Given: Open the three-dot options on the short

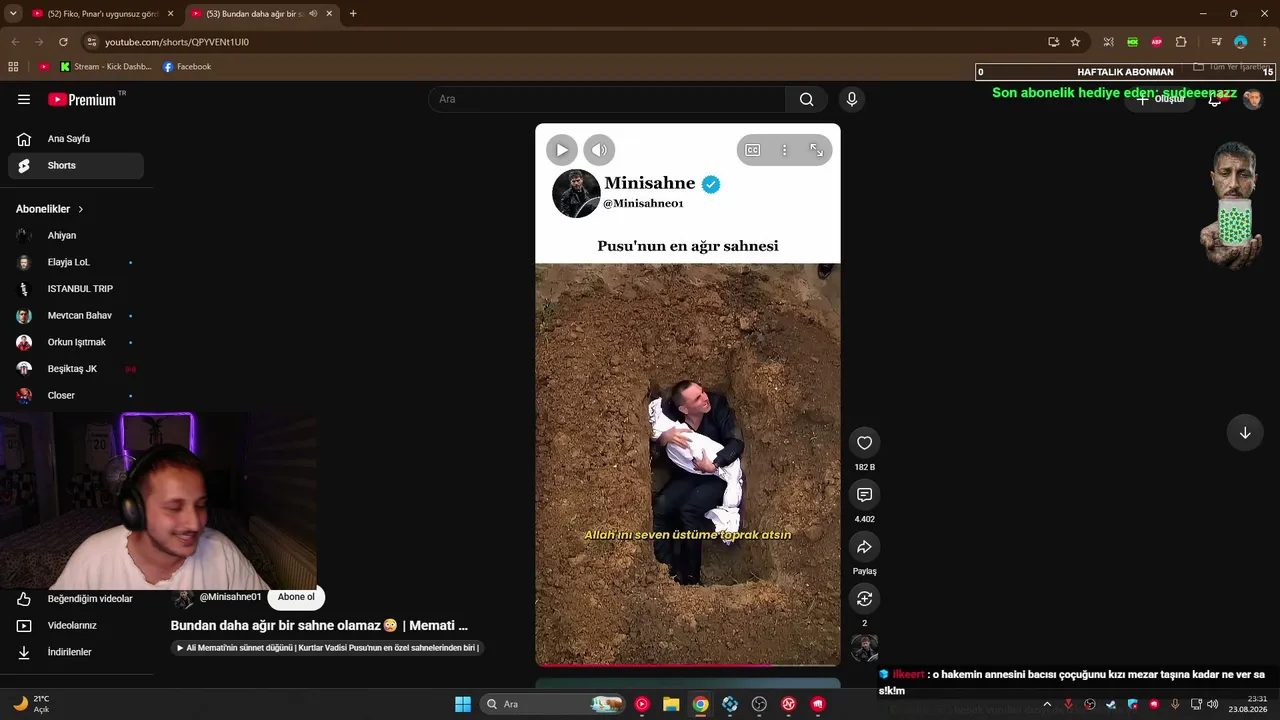Looking at the screenshot, I should 785,150.
